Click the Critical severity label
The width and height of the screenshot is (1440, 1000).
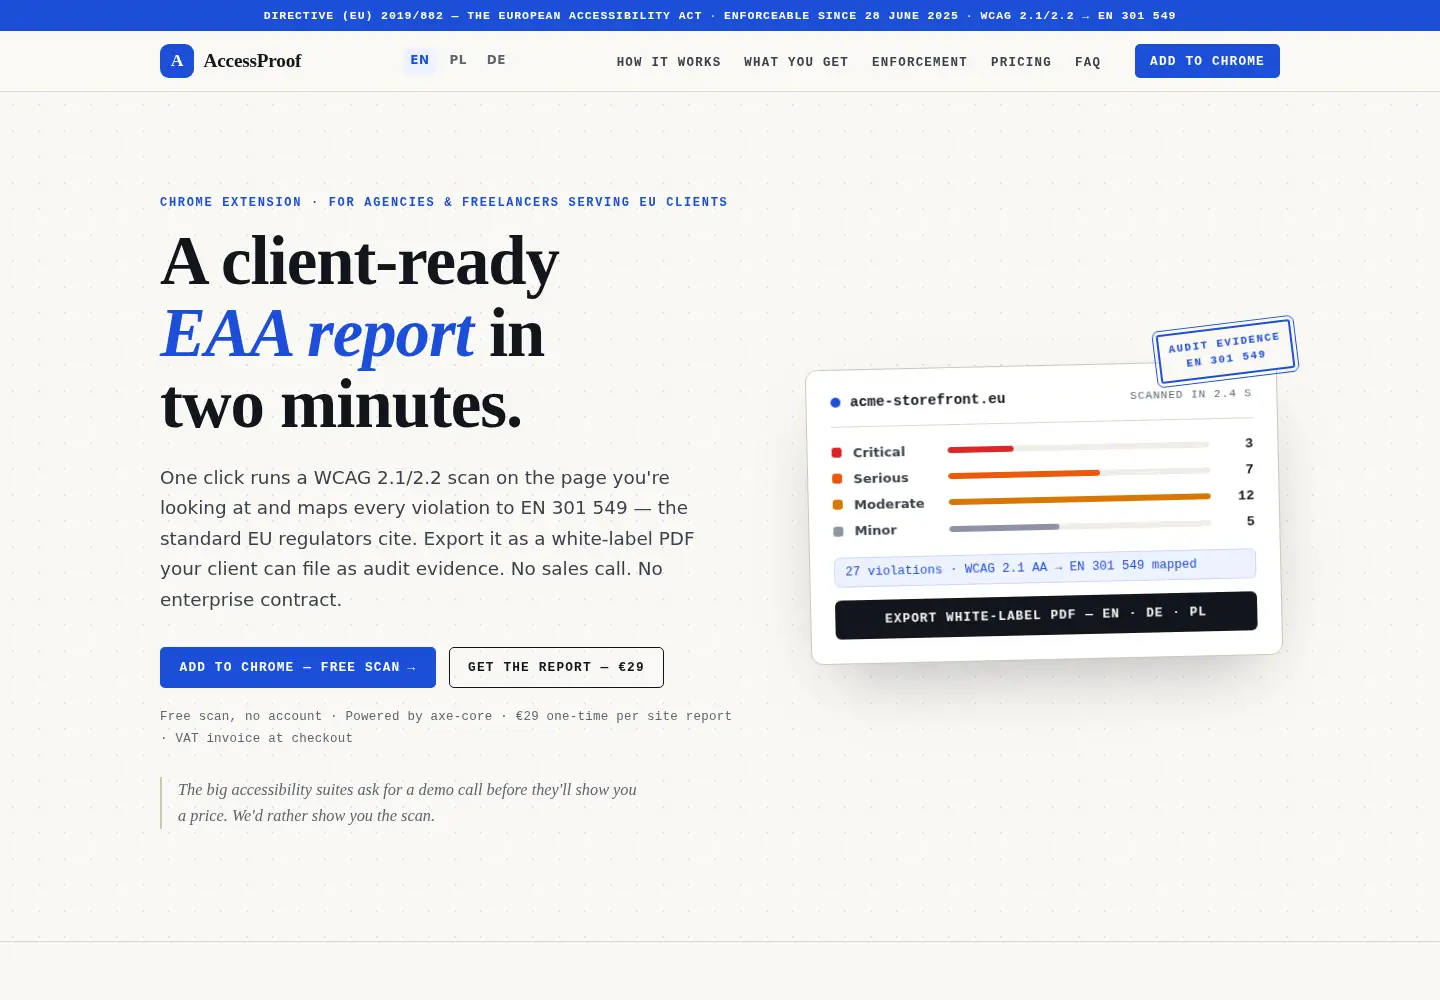pyautogui.click(x=879, y=452)
